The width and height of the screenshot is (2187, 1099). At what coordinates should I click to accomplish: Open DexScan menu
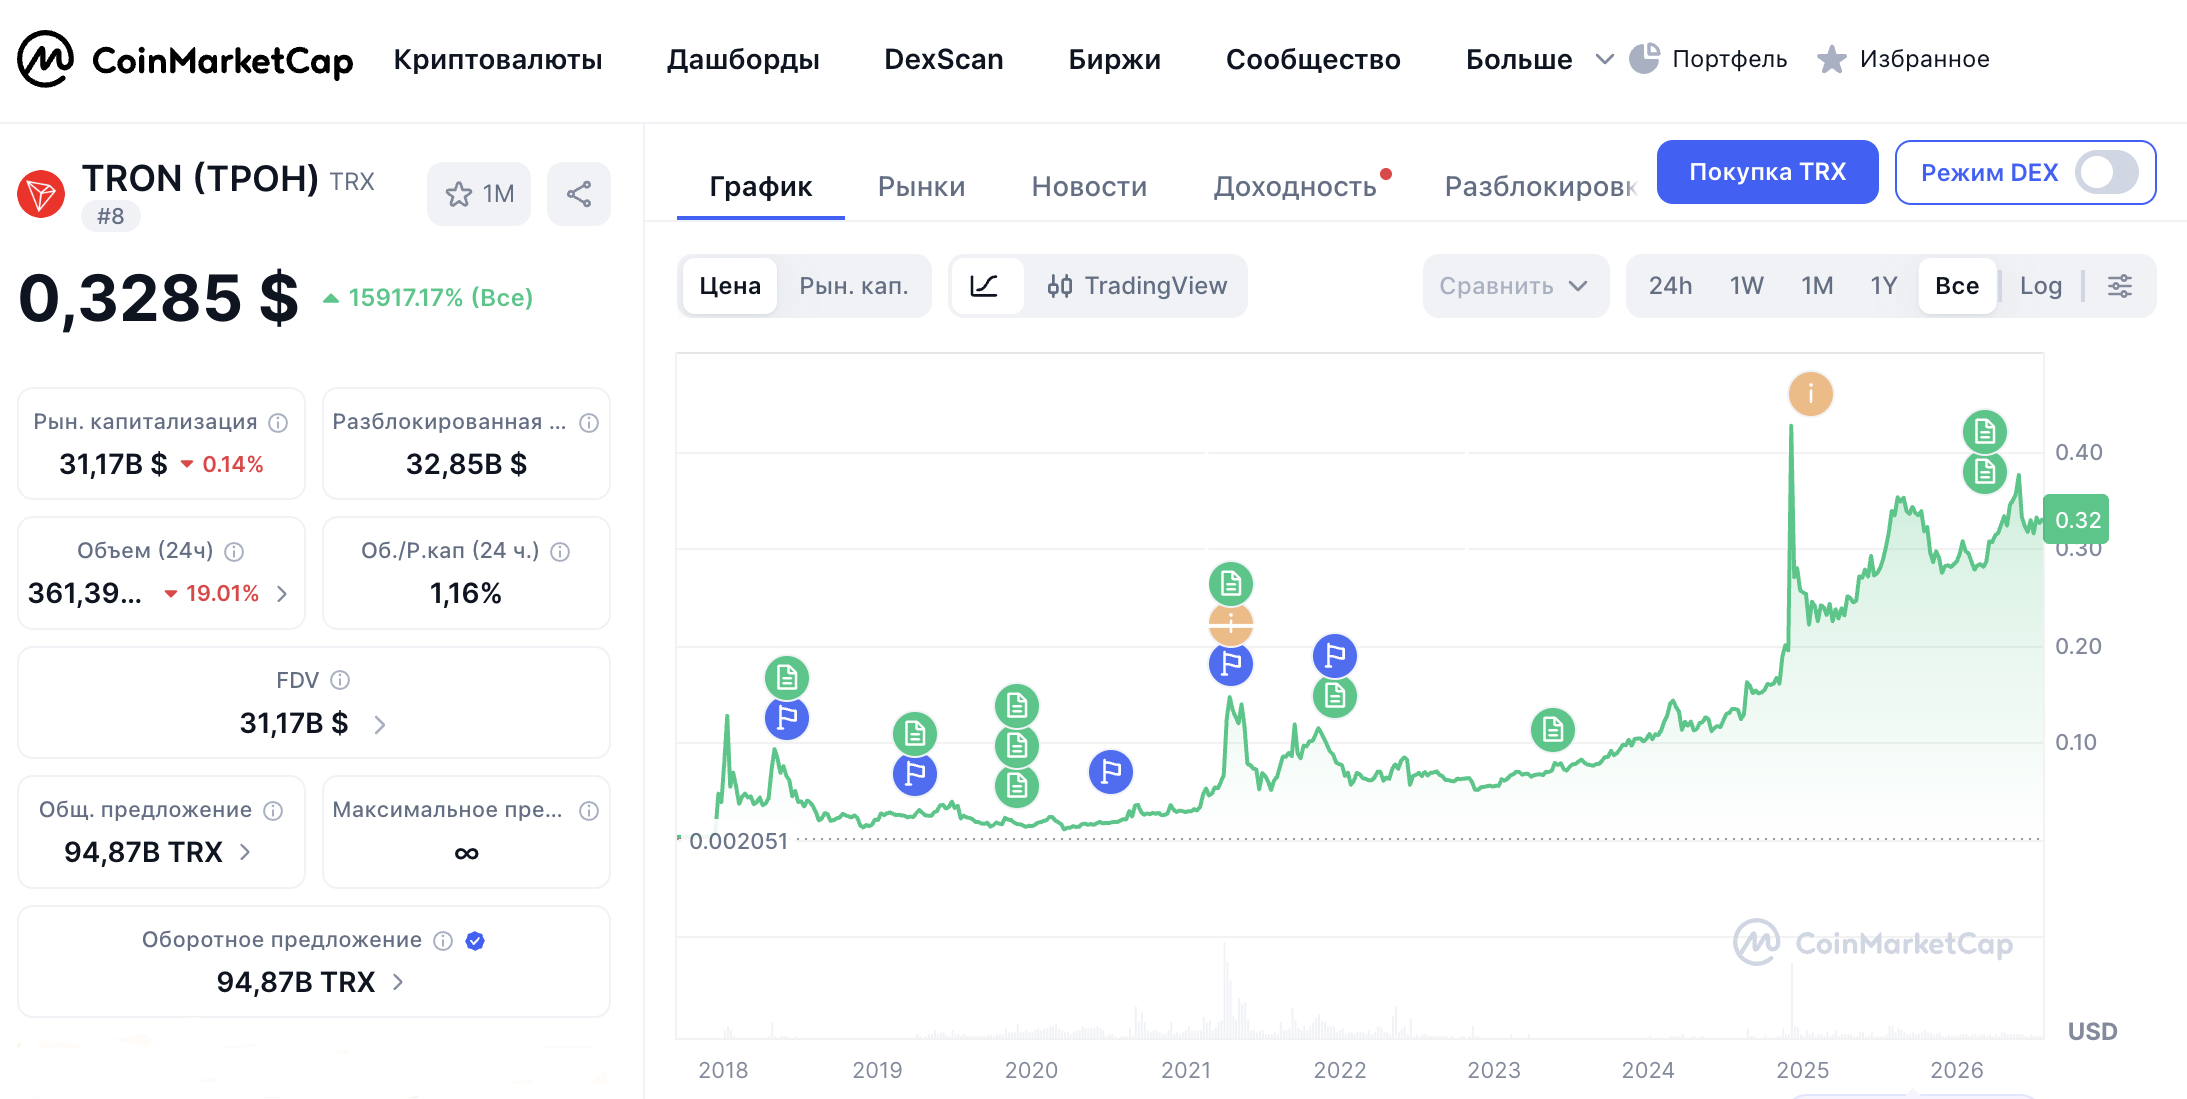click(943, 60)
